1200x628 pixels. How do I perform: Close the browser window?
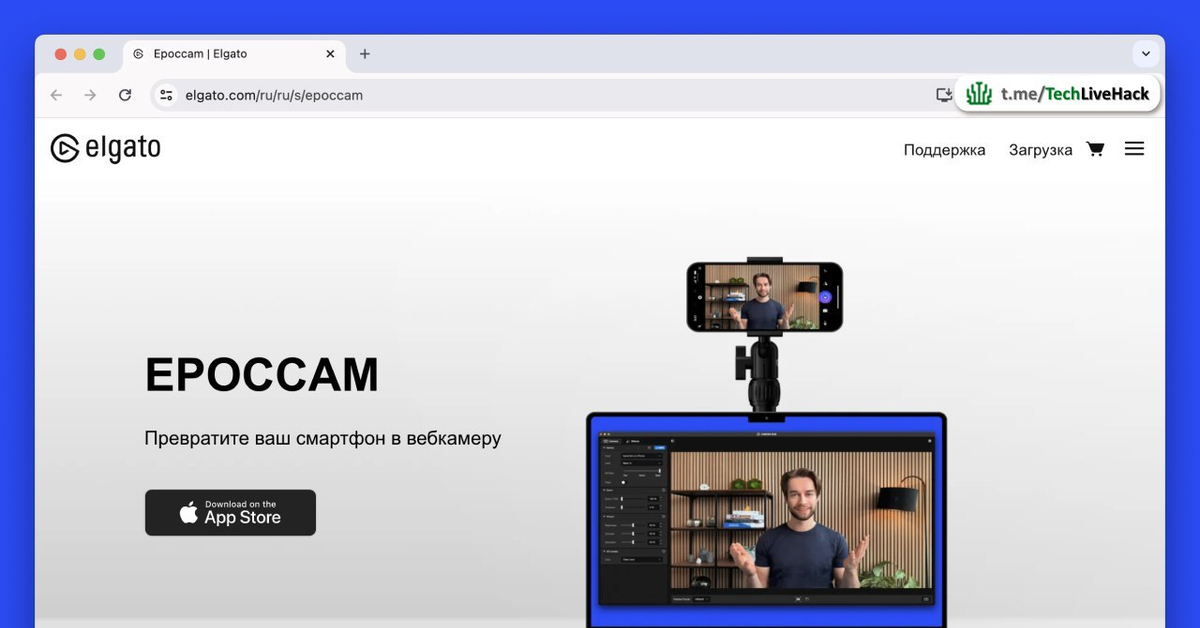61,54
